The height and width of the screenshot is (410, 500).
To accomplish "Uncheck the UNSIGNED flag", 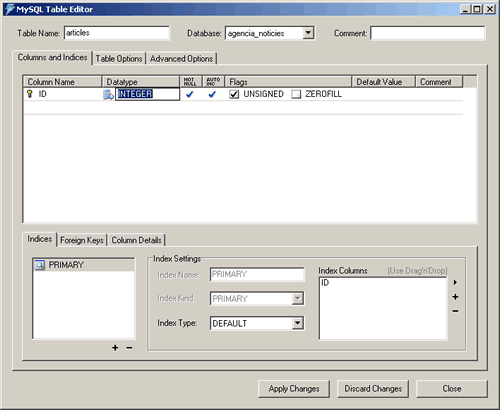I will pos(234,94).
